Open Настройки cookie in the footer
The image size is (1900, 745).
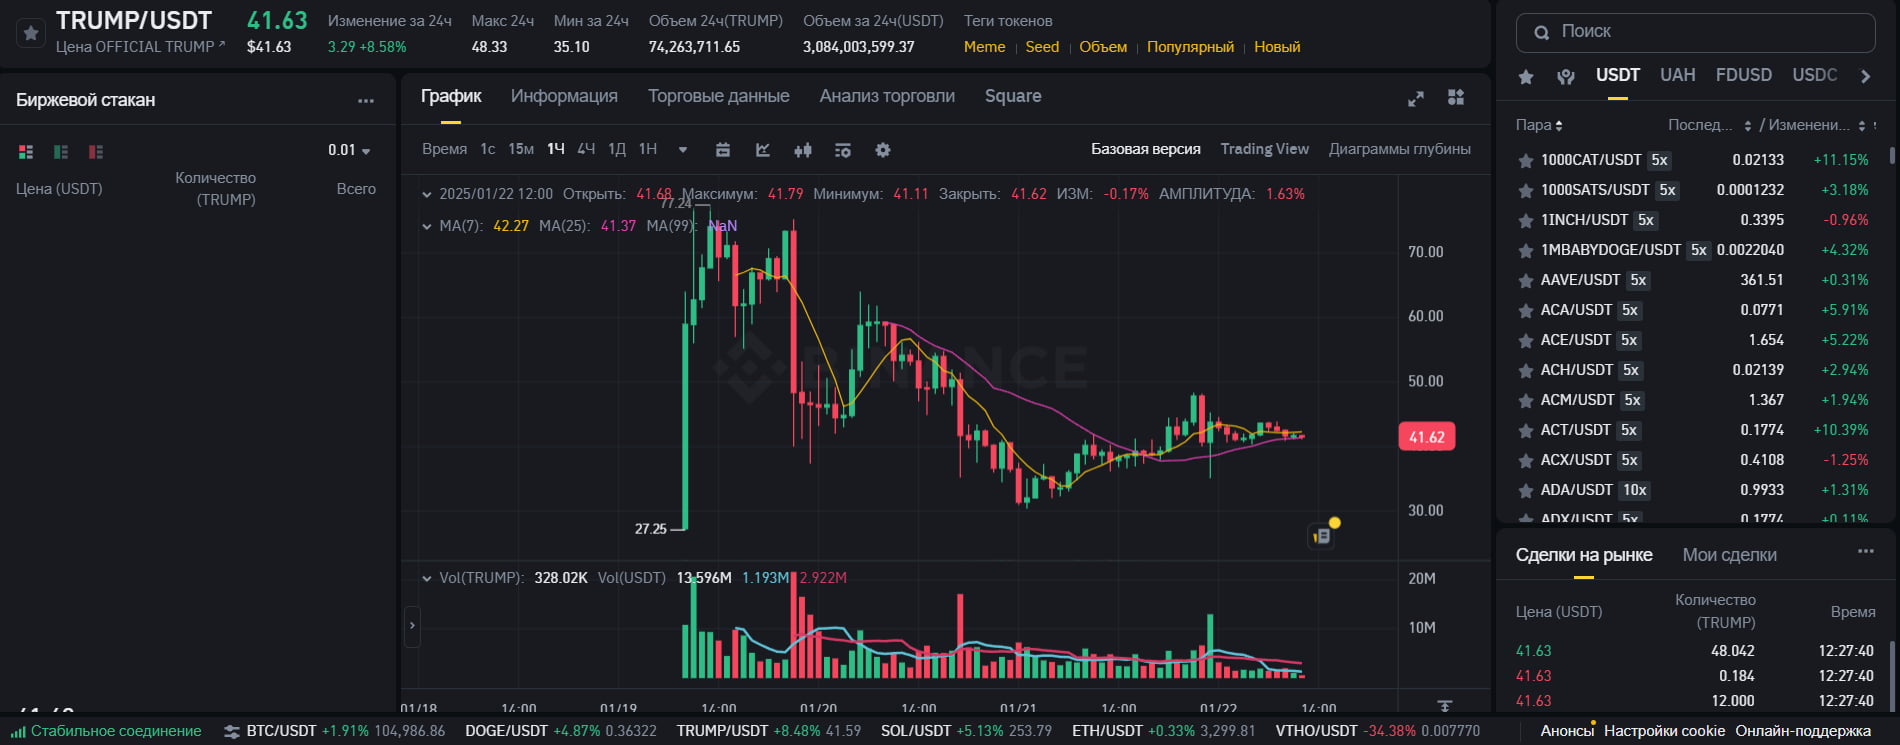tap(1664, 731)
